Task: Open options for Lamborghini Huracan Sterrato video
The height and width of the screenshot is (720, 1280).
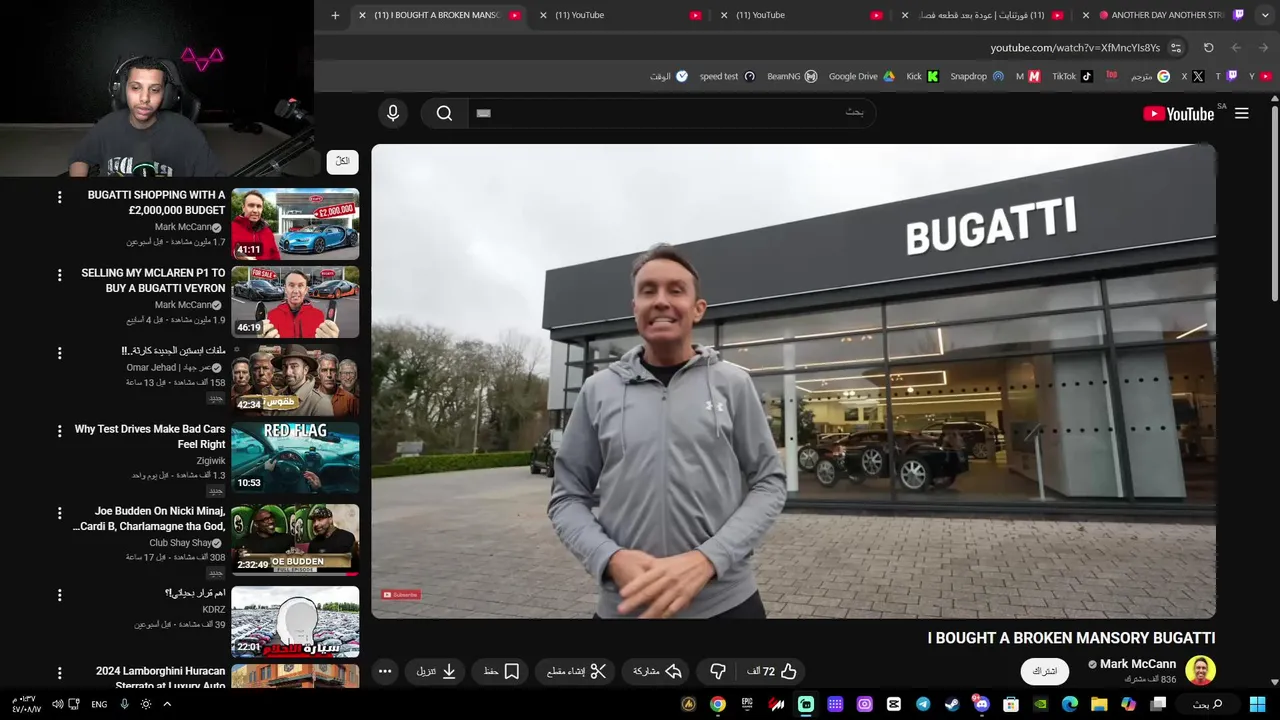Action: point(59,673)
